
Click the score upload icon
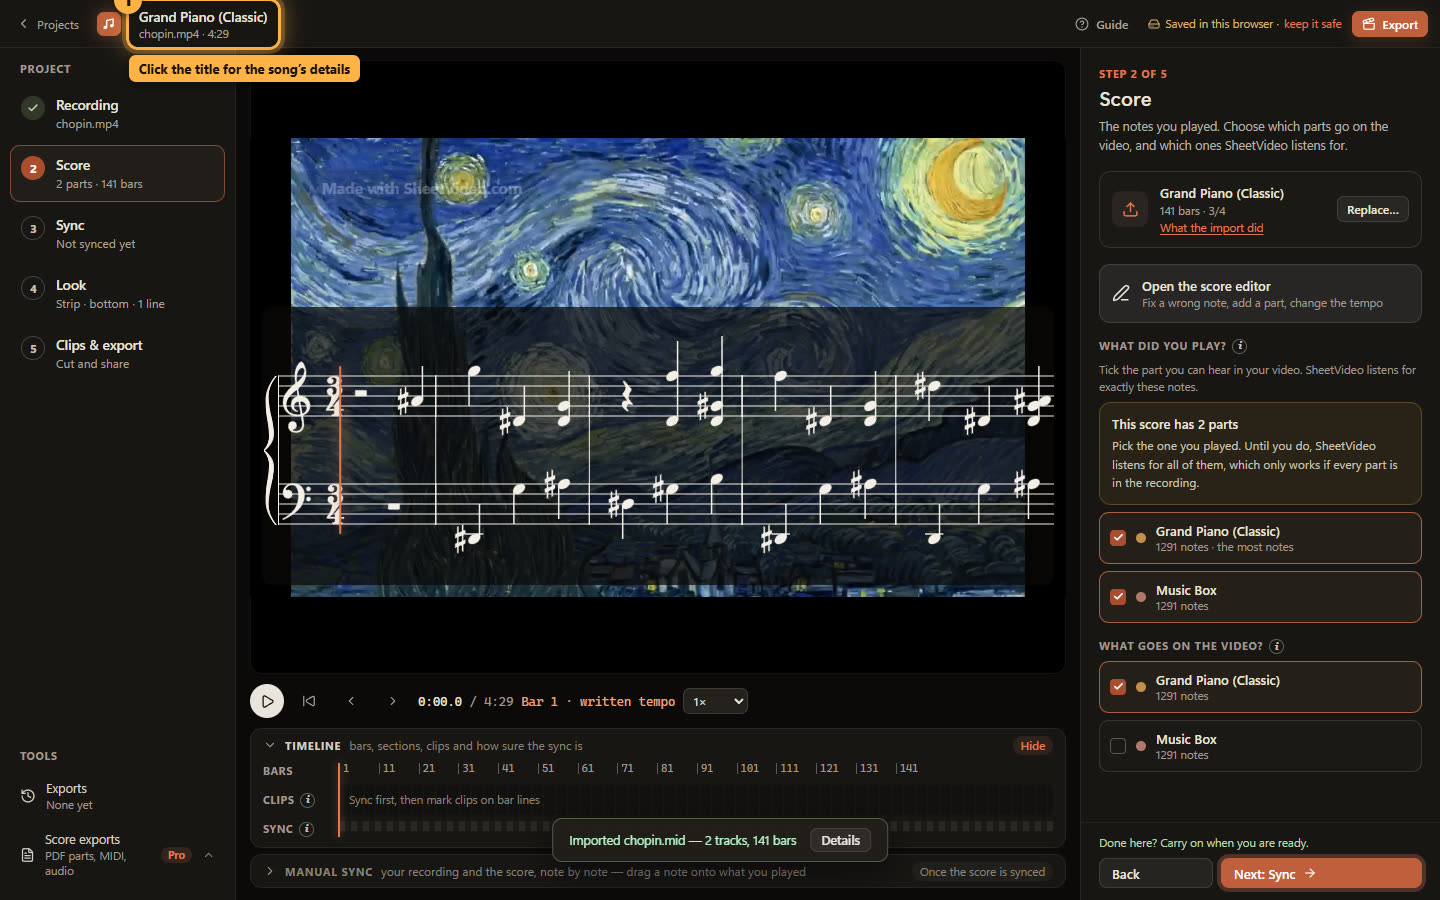[1130, 210]
